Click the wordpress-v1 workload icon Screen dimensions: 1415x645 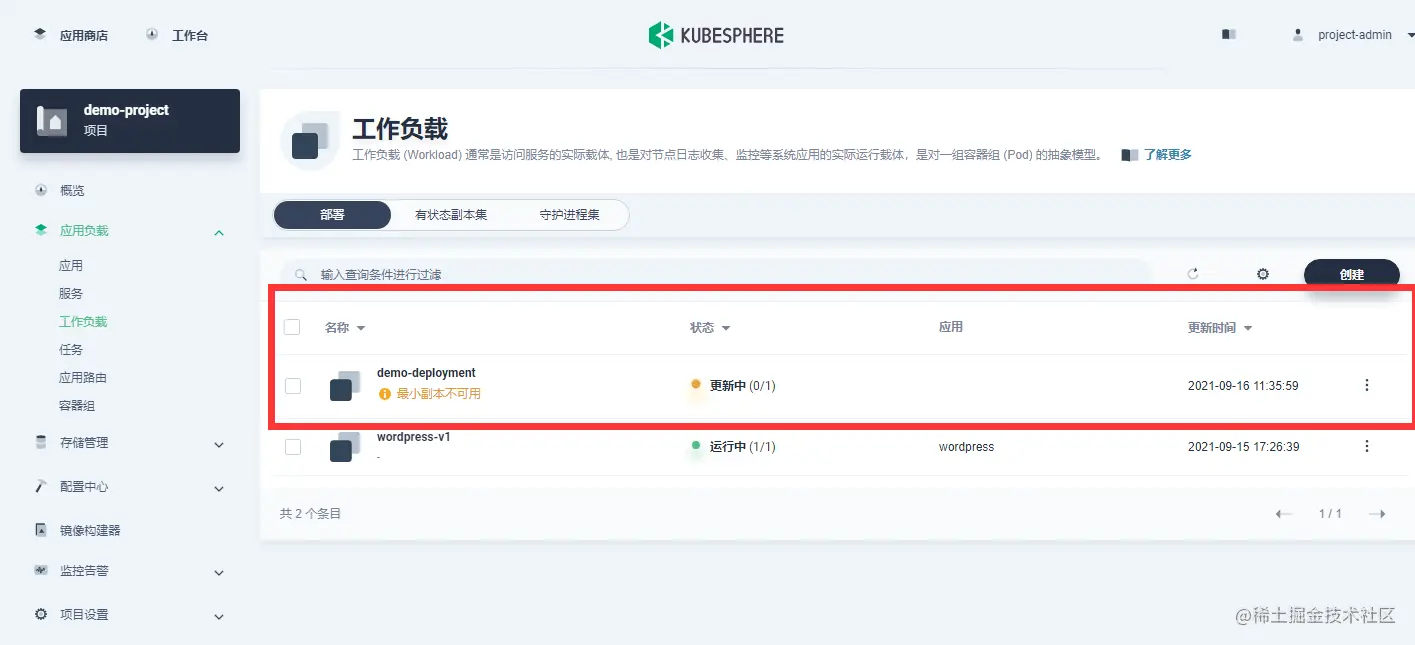tap(345, 447)
